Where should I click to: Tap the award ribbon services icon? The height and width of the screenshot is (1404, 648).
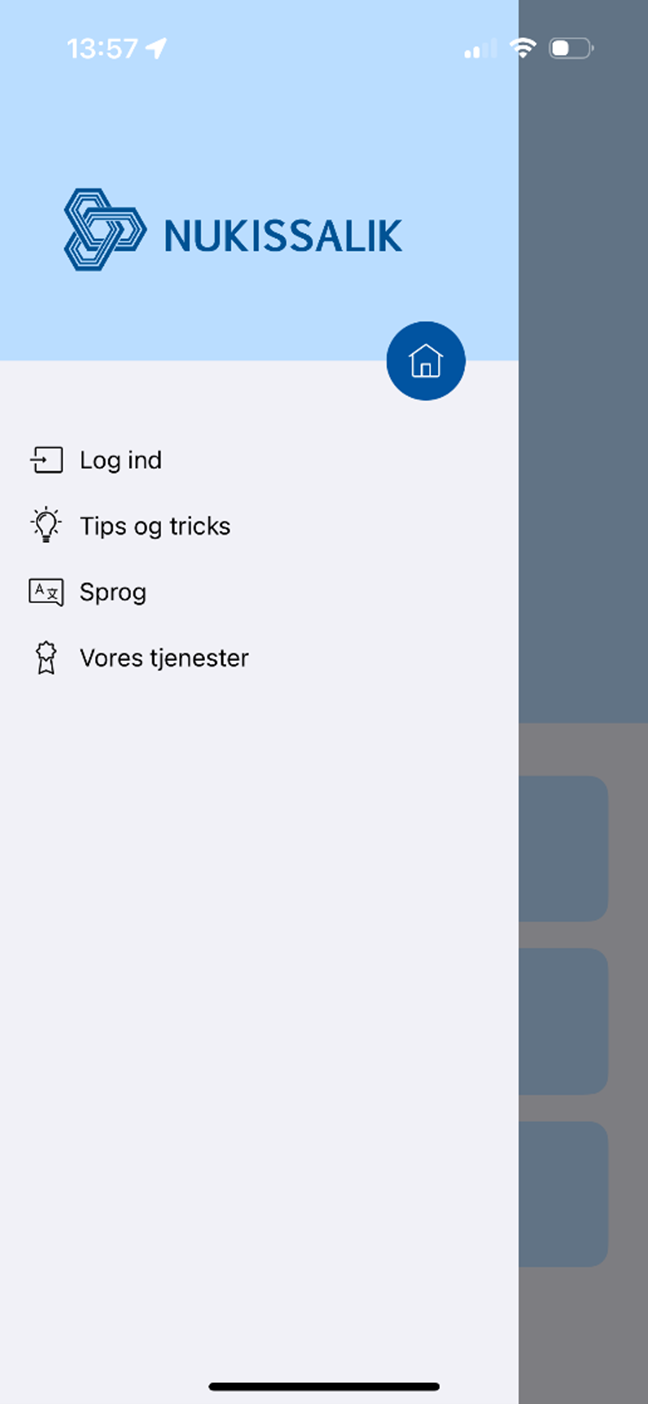click(x=46, y=658)
